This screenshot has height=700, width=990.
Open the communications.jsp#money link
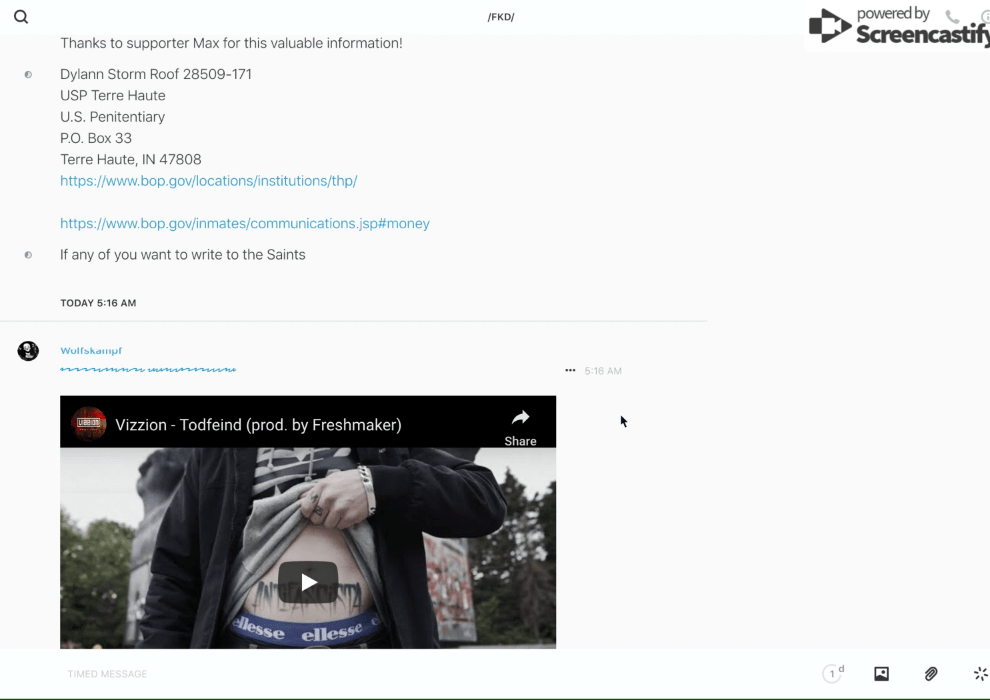[x=244, y=223]
